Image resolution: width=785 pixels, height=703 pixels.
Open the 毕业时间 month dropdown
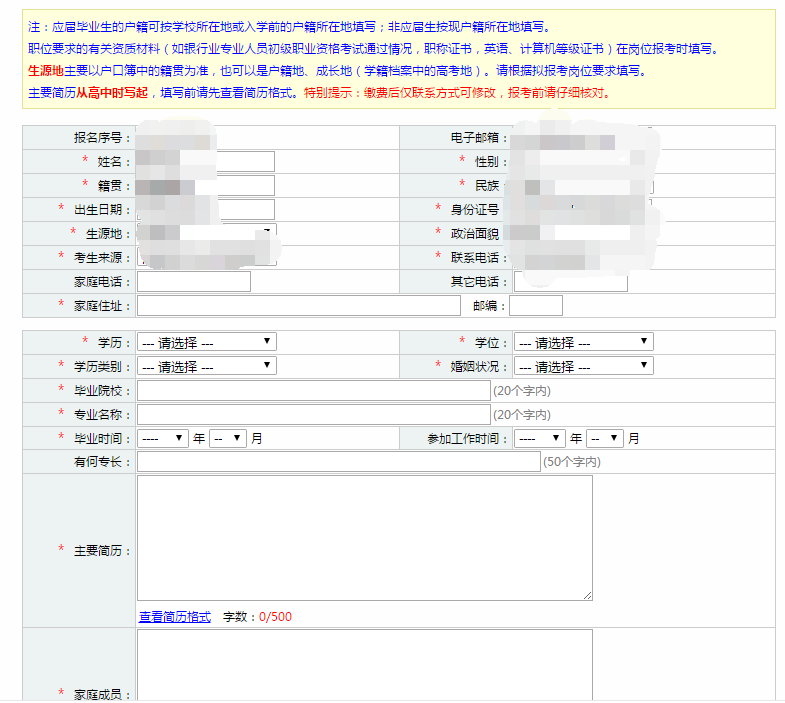pyautogui.click(x=227, y=438)
